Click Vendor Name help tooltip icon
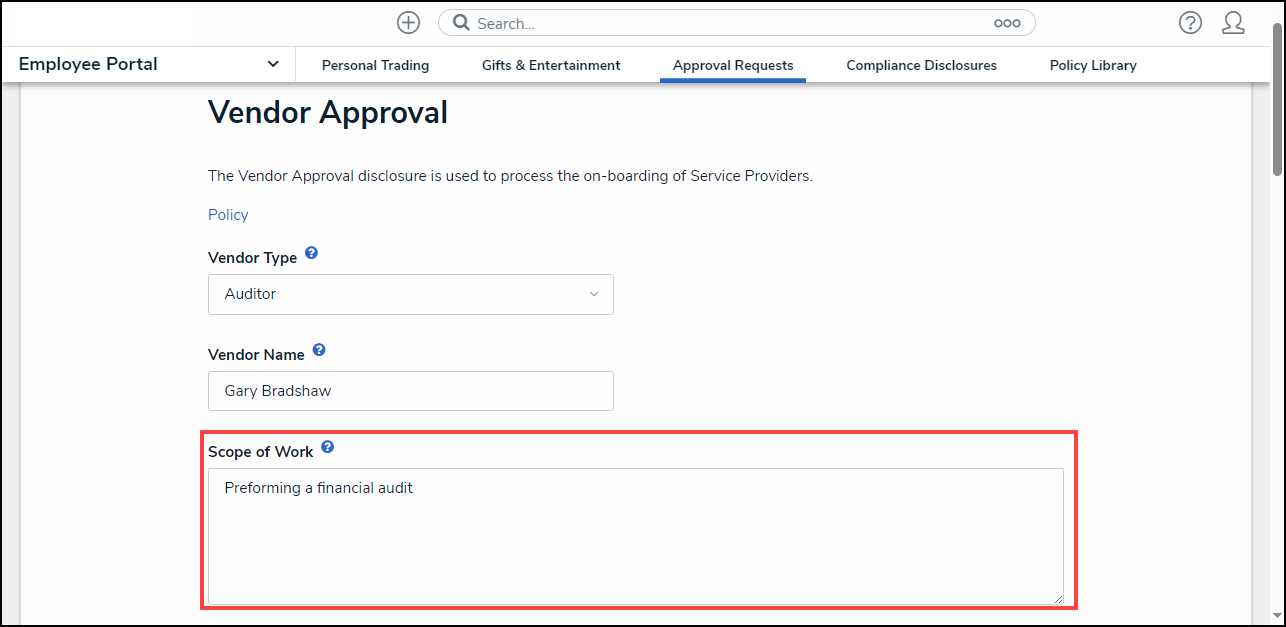1286x627 pixels. pyautogui.click(x=319, y=351)
